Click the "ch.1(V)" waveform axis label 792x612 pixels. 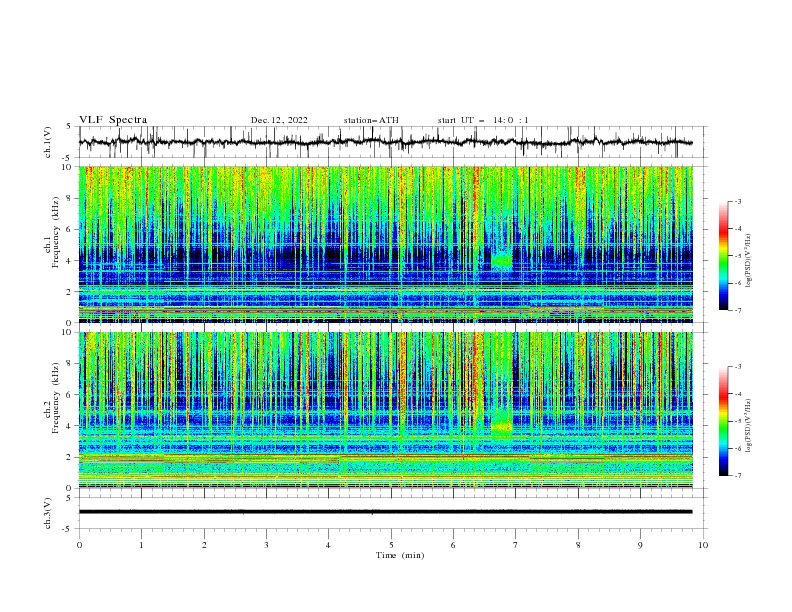coord(48,142)
